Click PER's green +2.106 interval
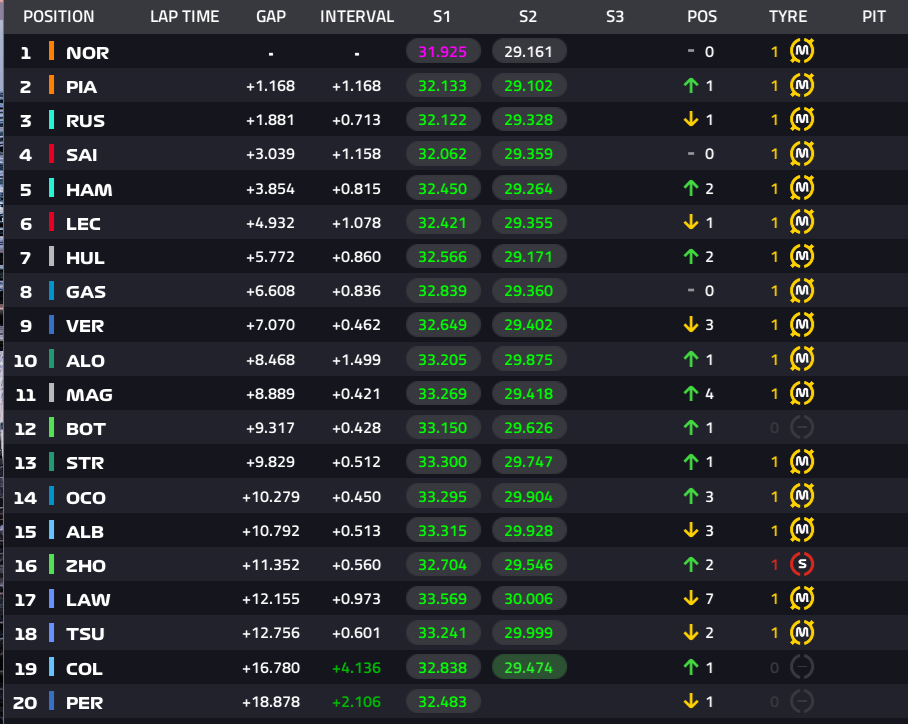This screenshot has width=908, height=724. [356, 702]
